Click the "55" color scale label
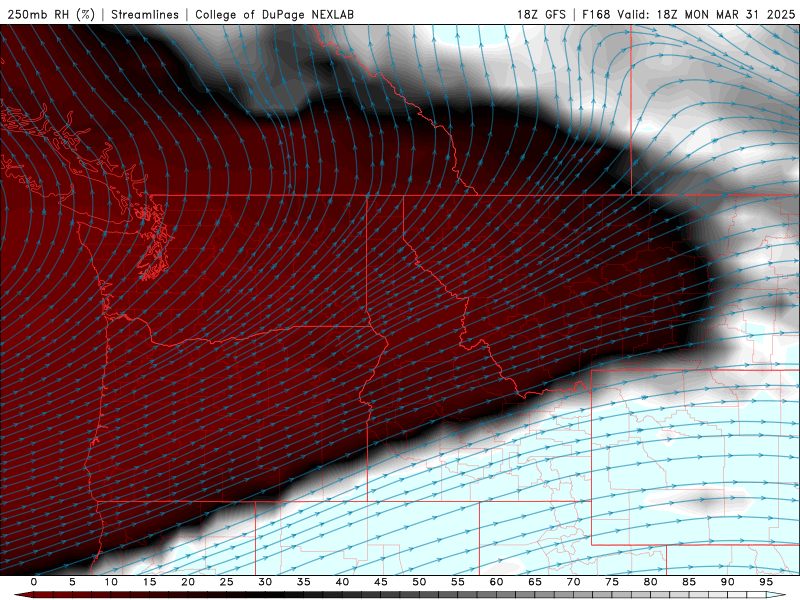 click(x=458, y=582)
